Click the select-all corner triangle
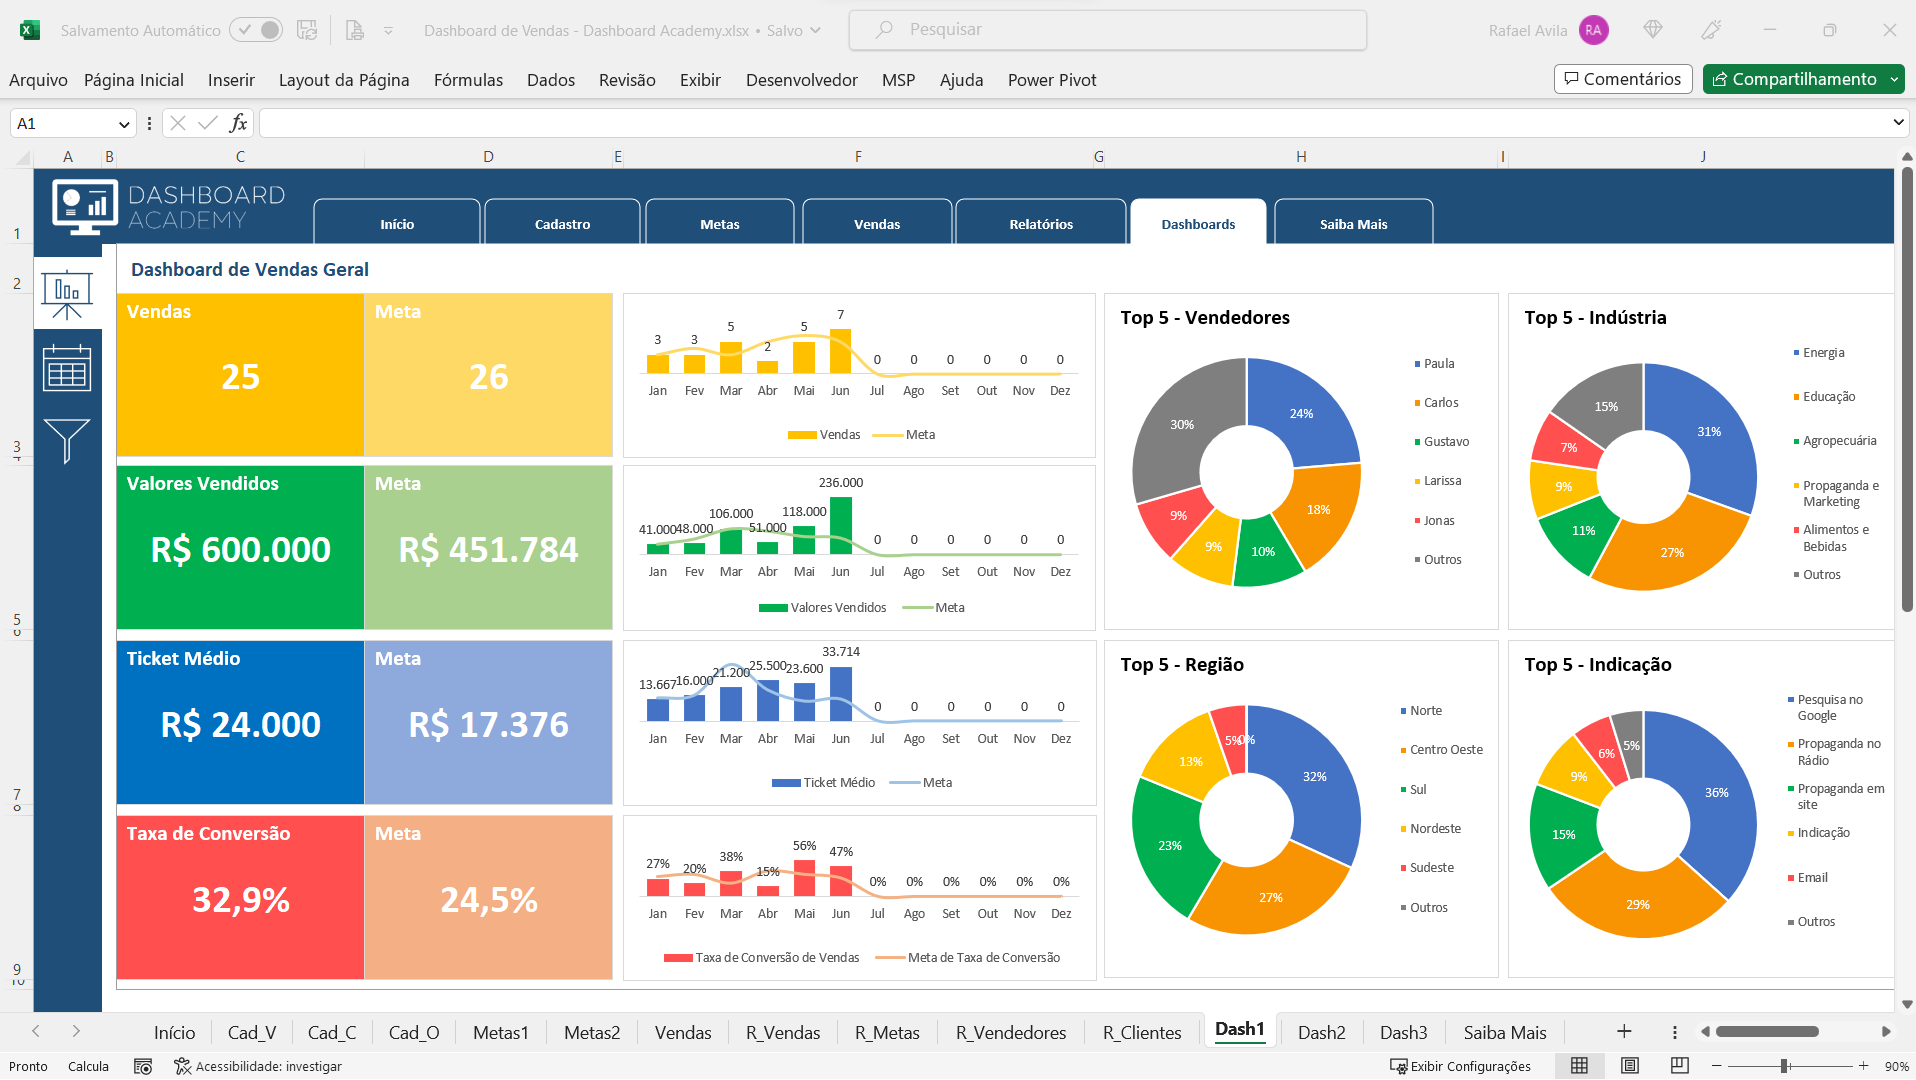 click(23, 157)
